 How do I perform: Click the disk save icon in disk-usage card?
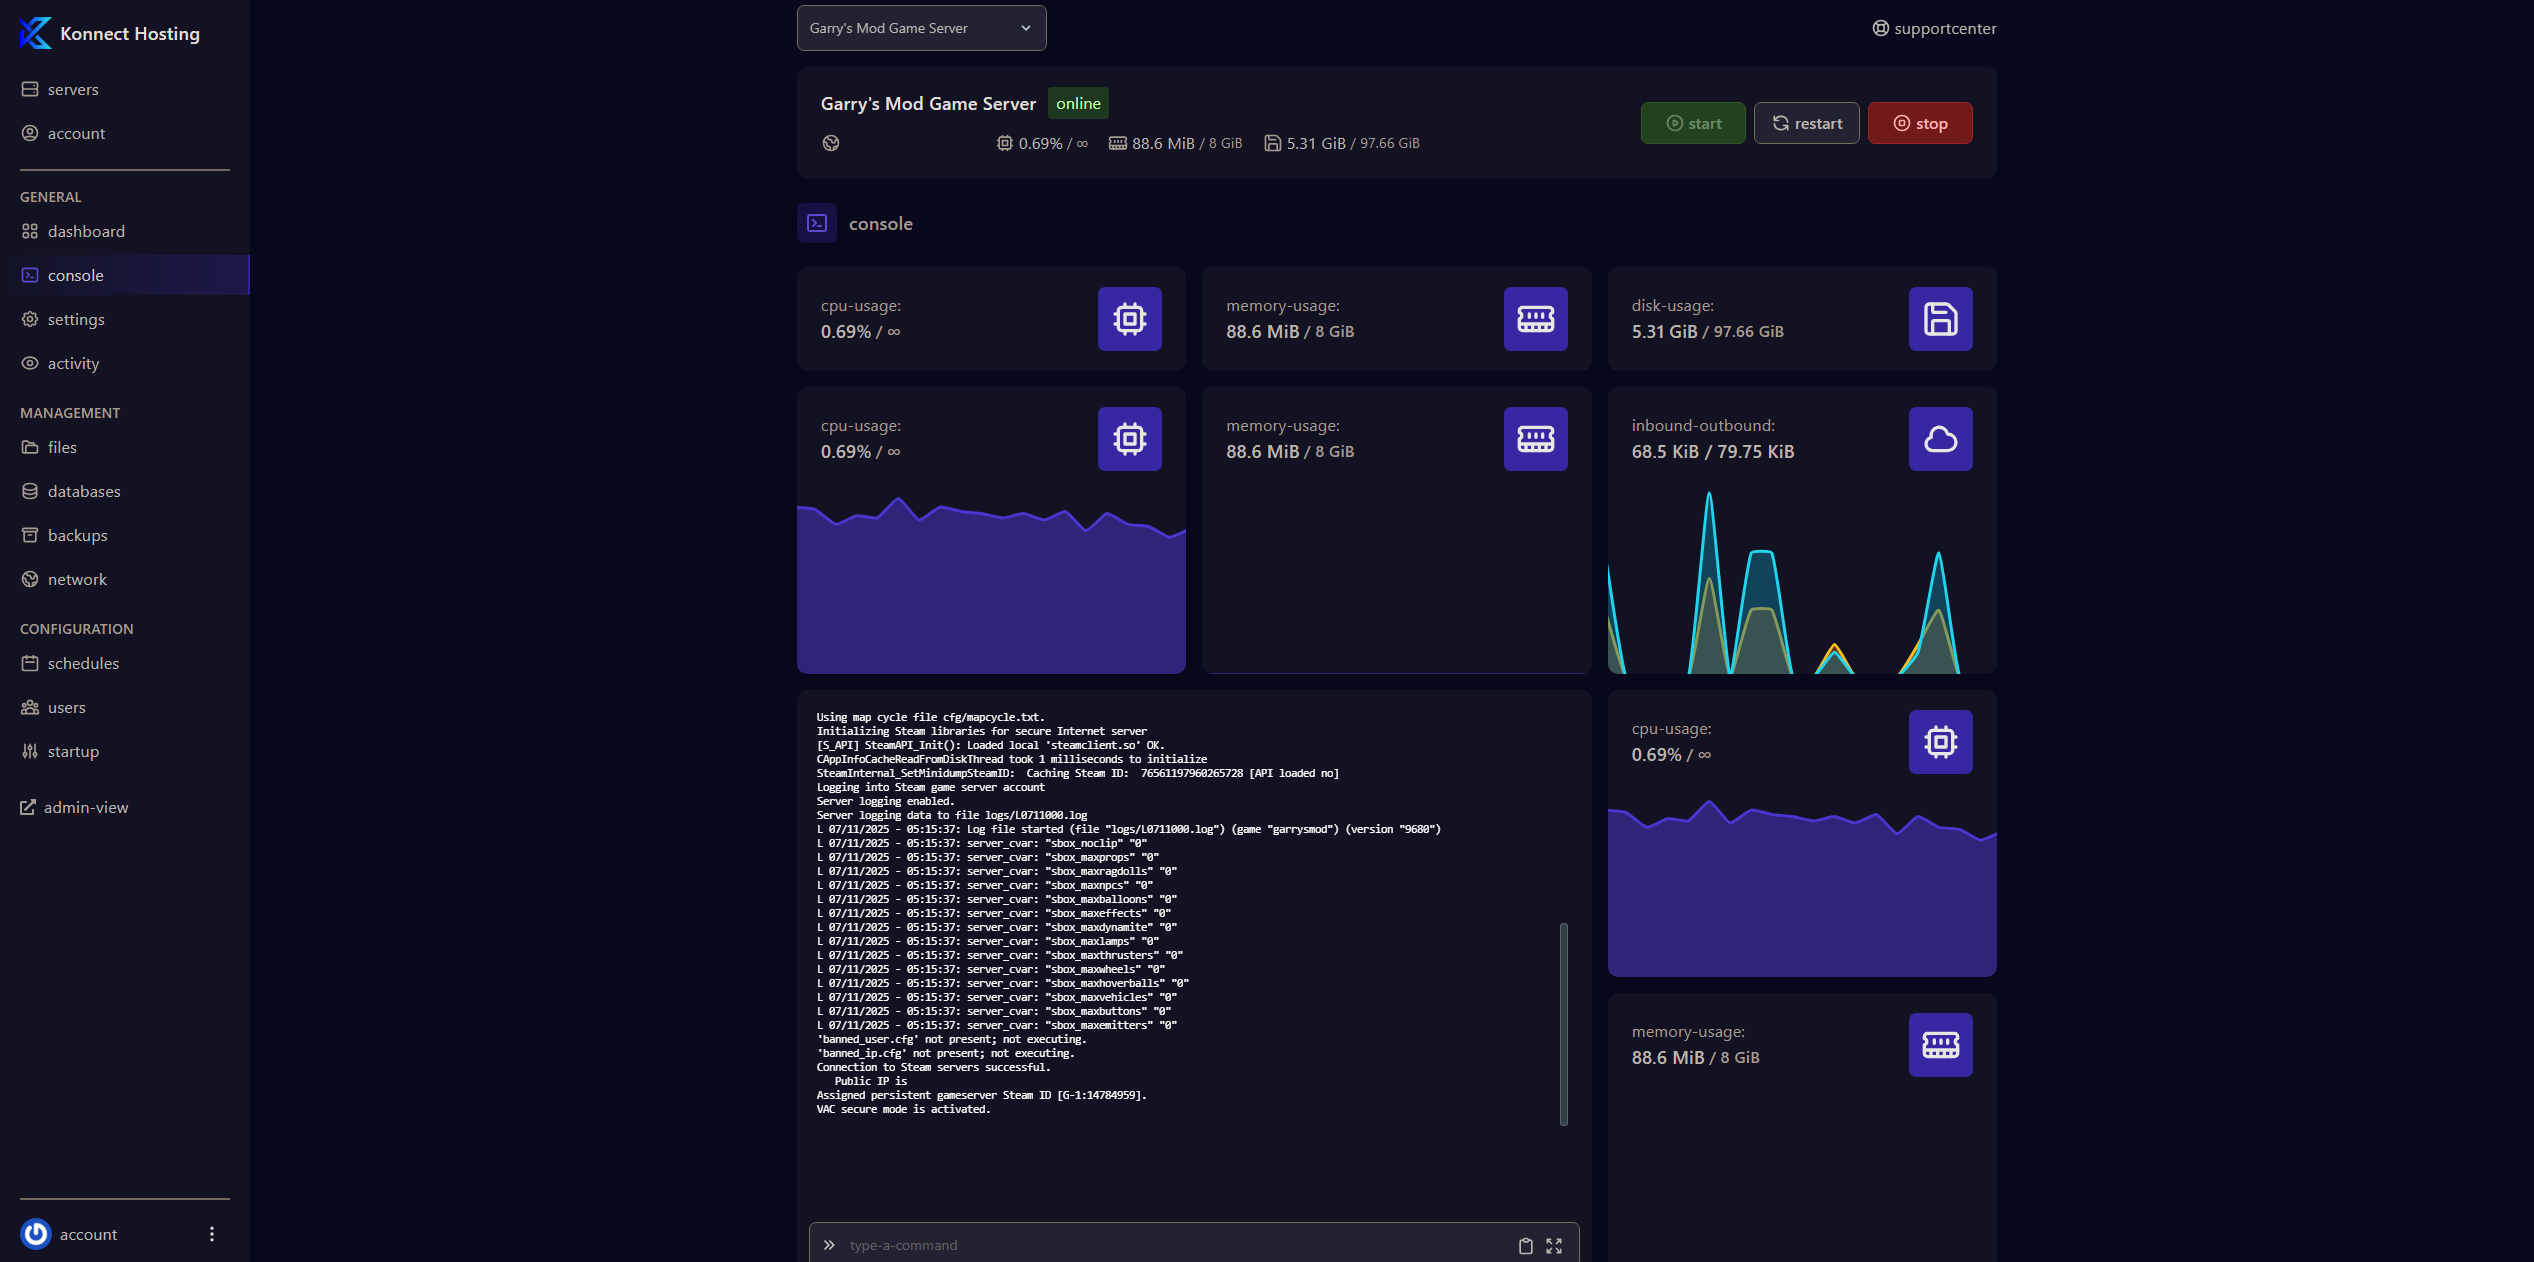tap(1941, 319)
